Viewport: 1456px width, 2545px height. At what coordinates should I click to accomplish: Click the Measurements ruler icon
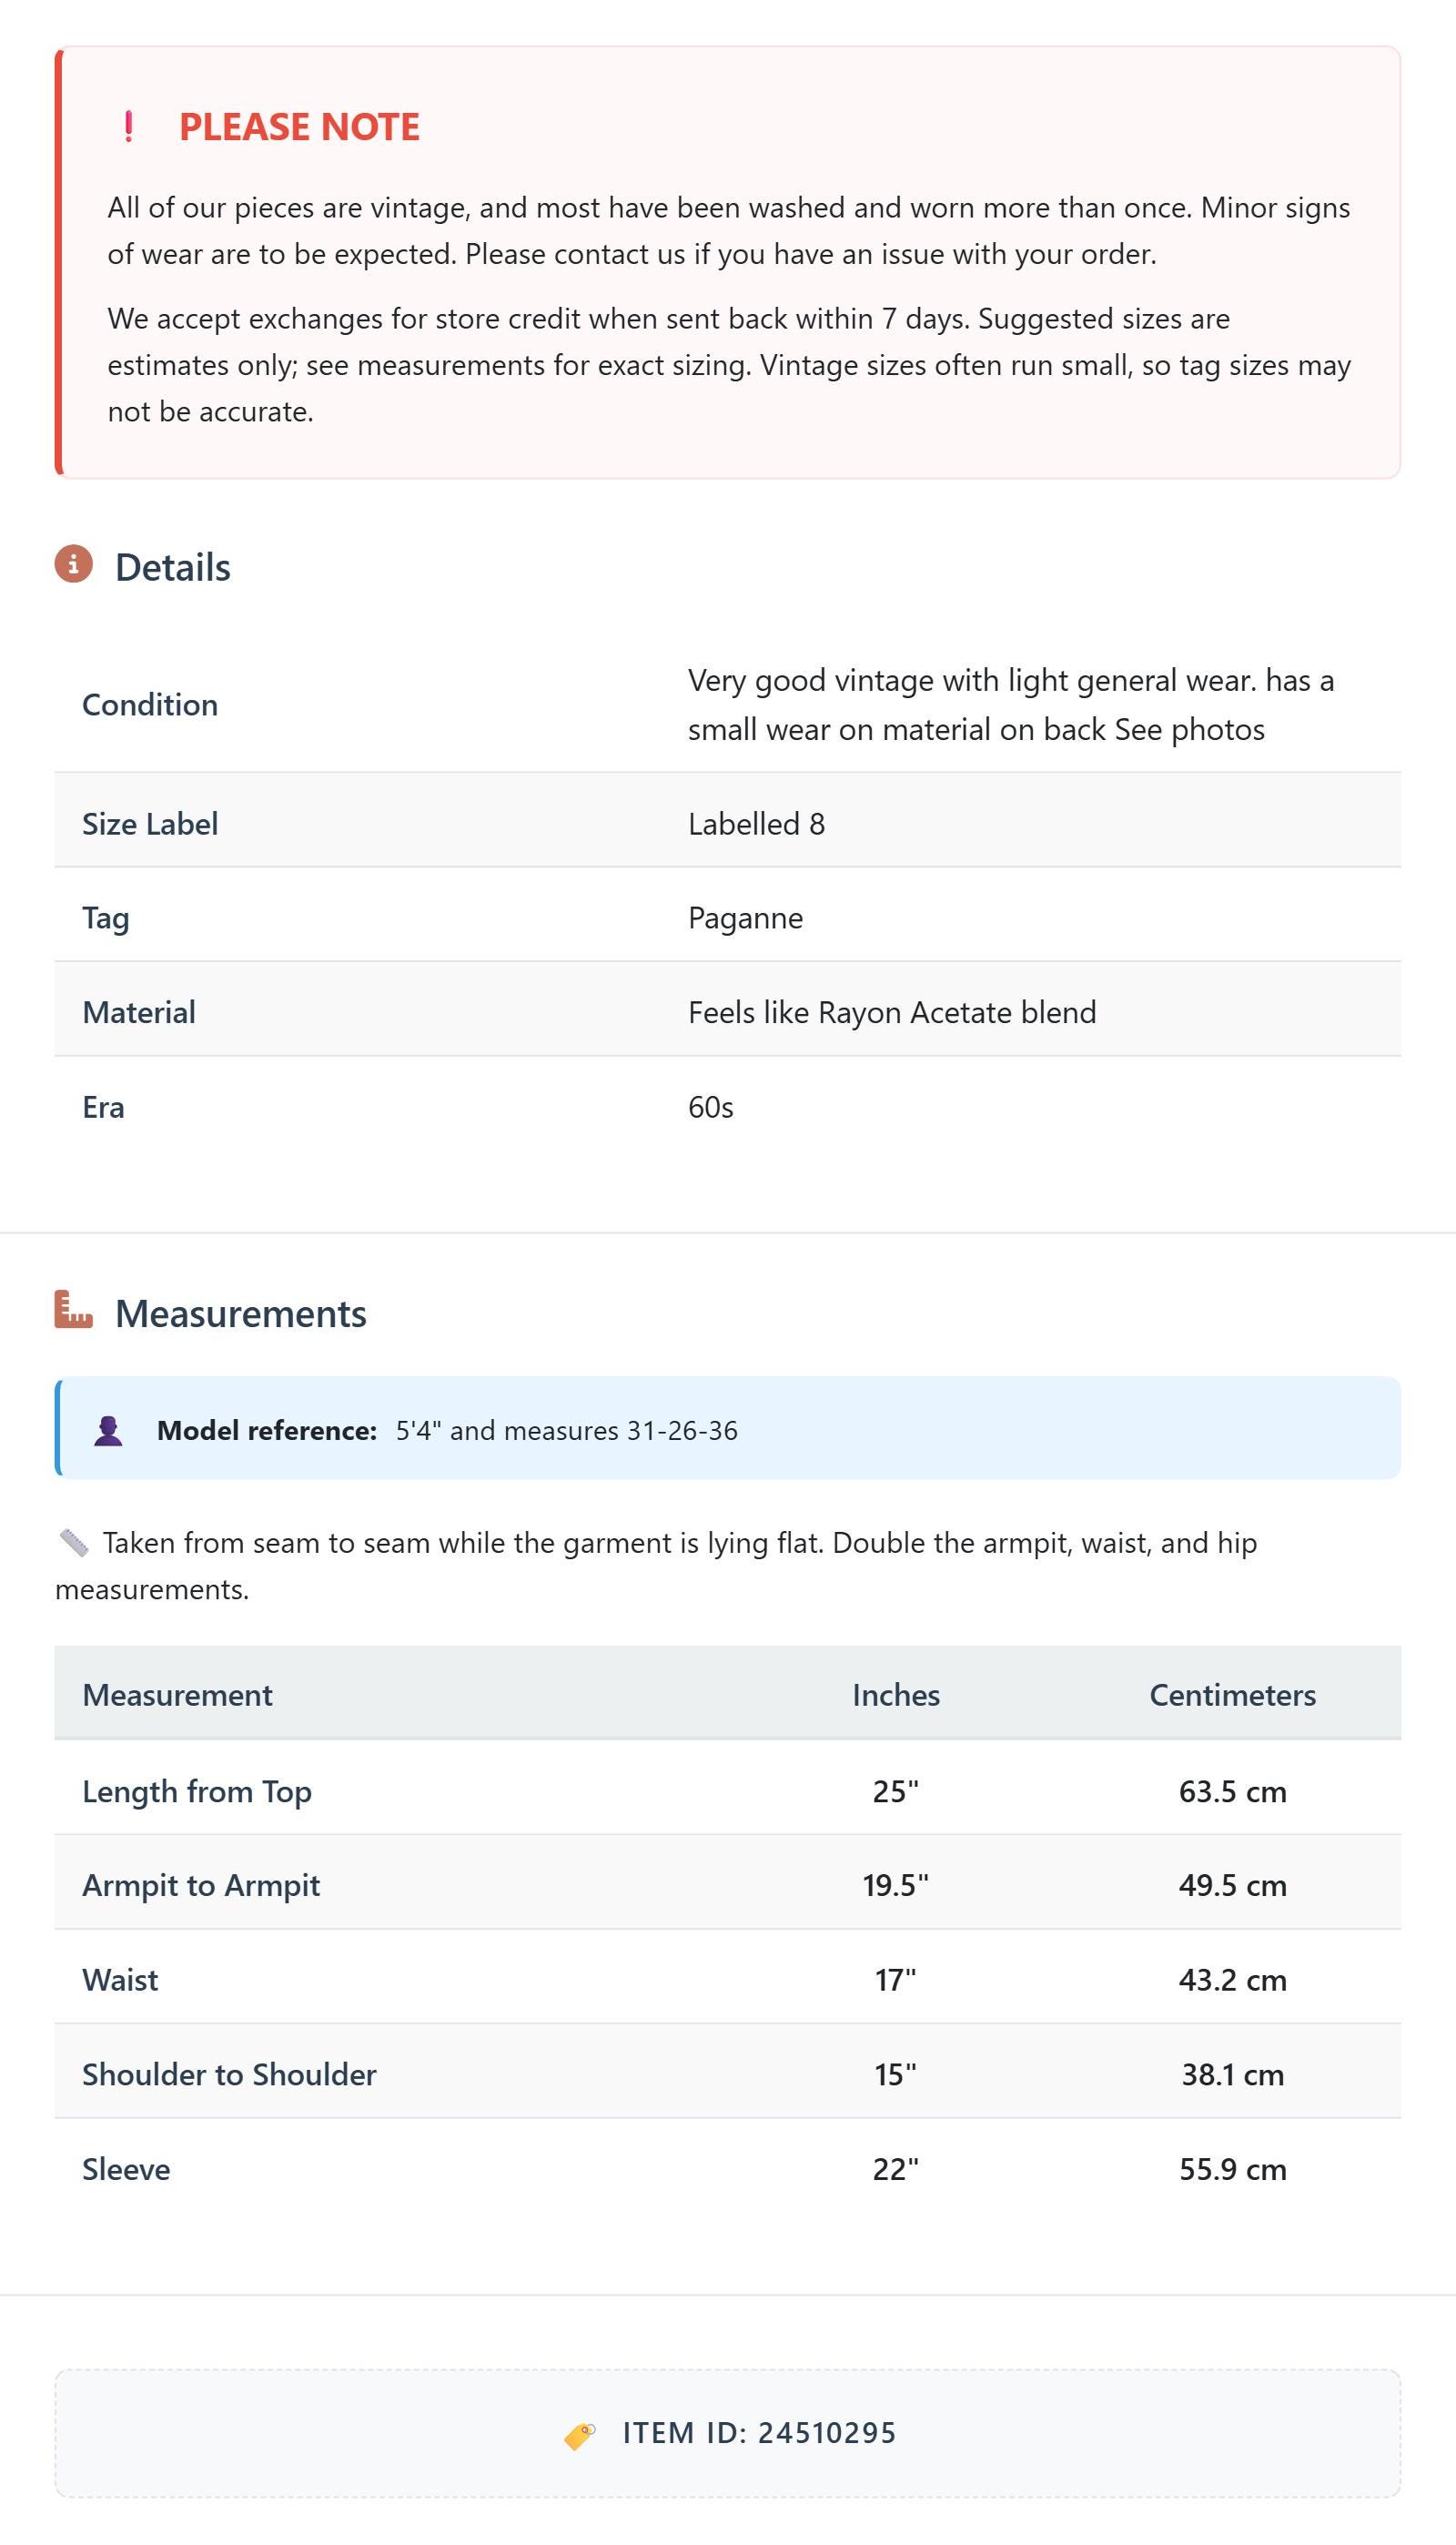[x=73, y=1309]
